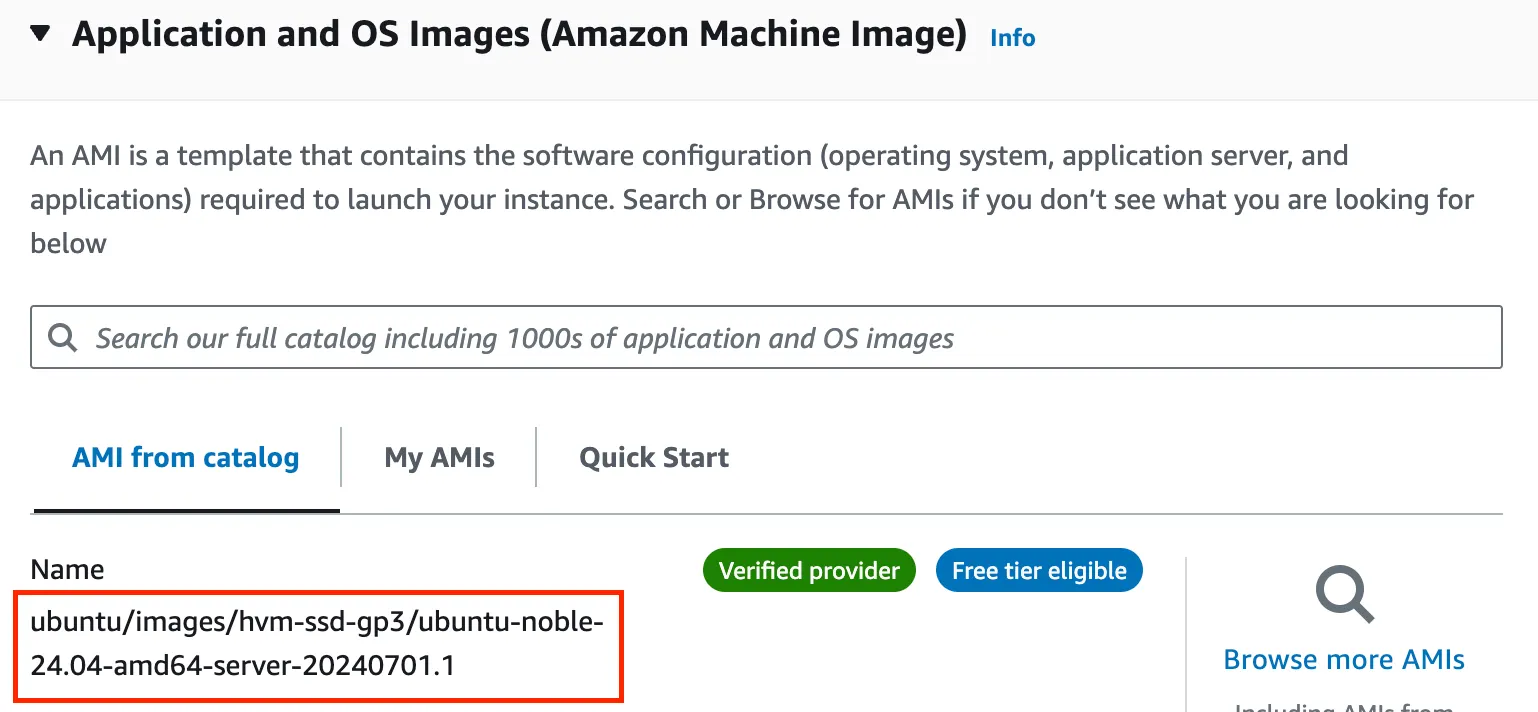
Task: Open the Quick Start tab
Action: tap(654, 458)
